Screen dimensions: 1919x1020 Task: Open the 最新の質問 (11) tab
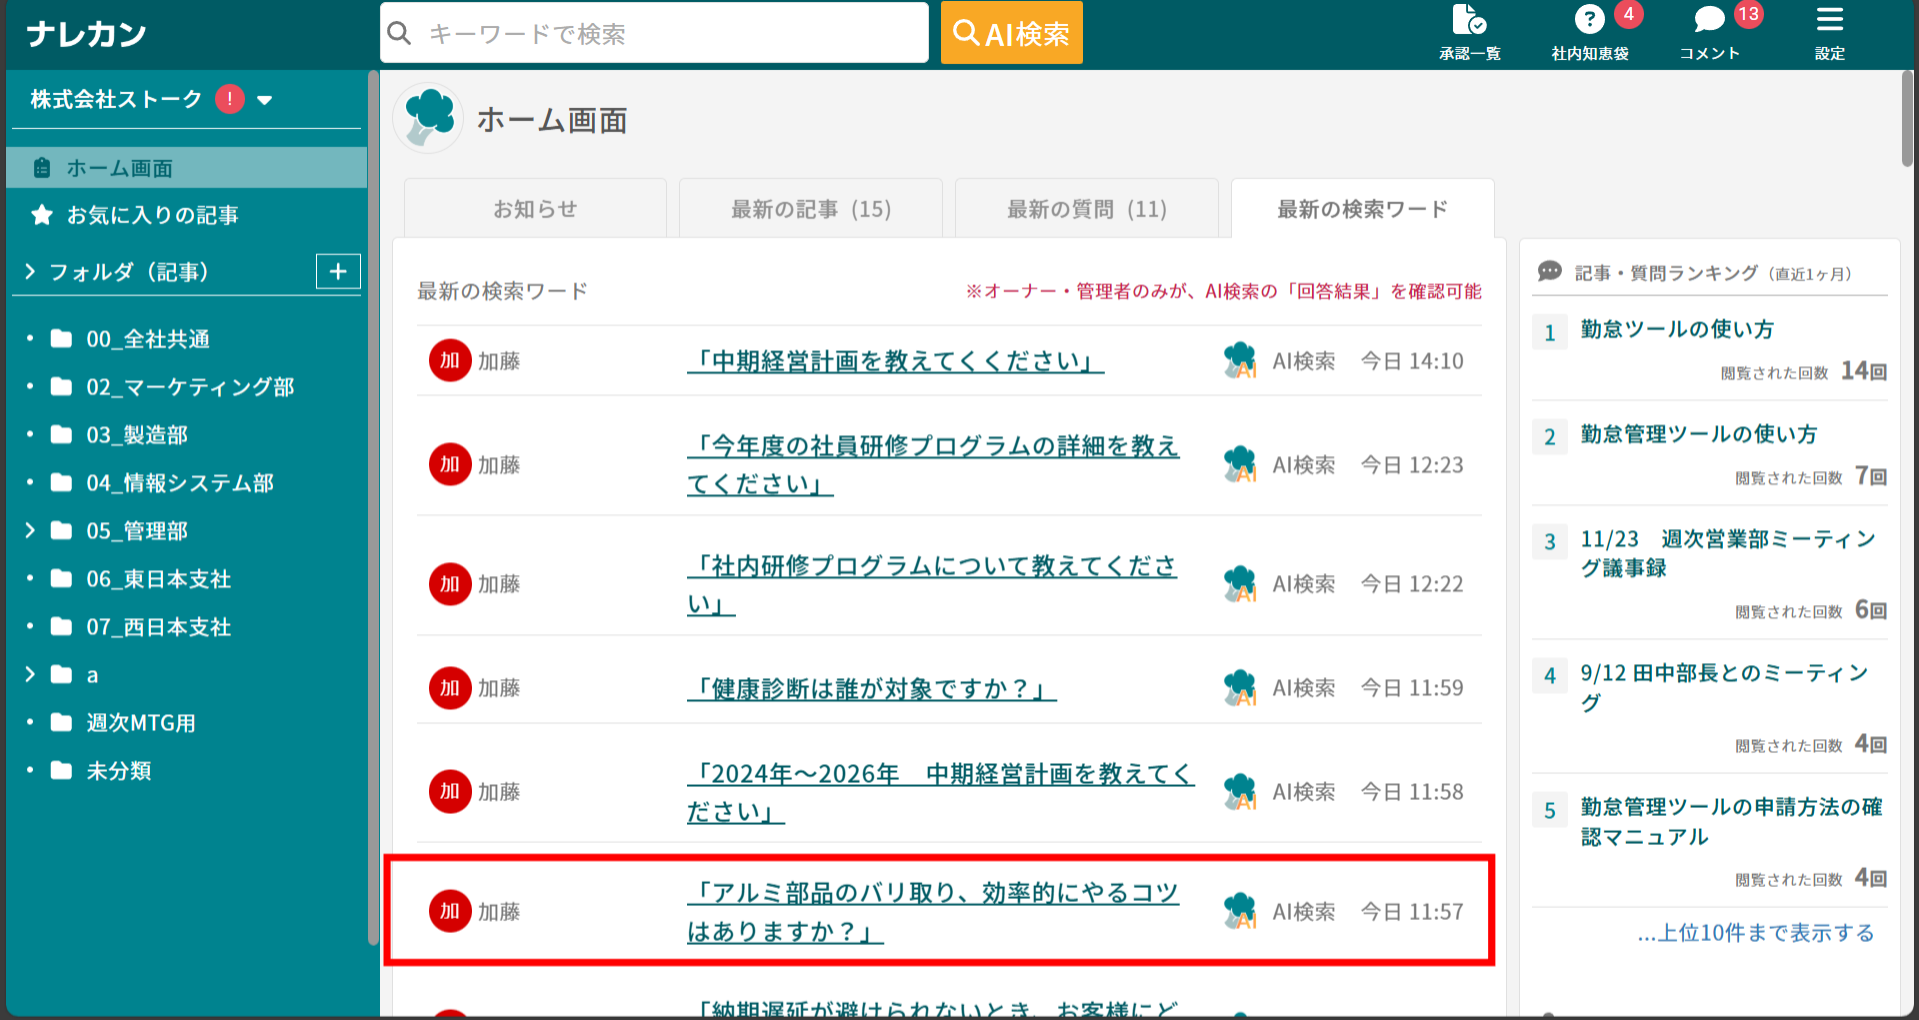click(x=1086, y=208)
